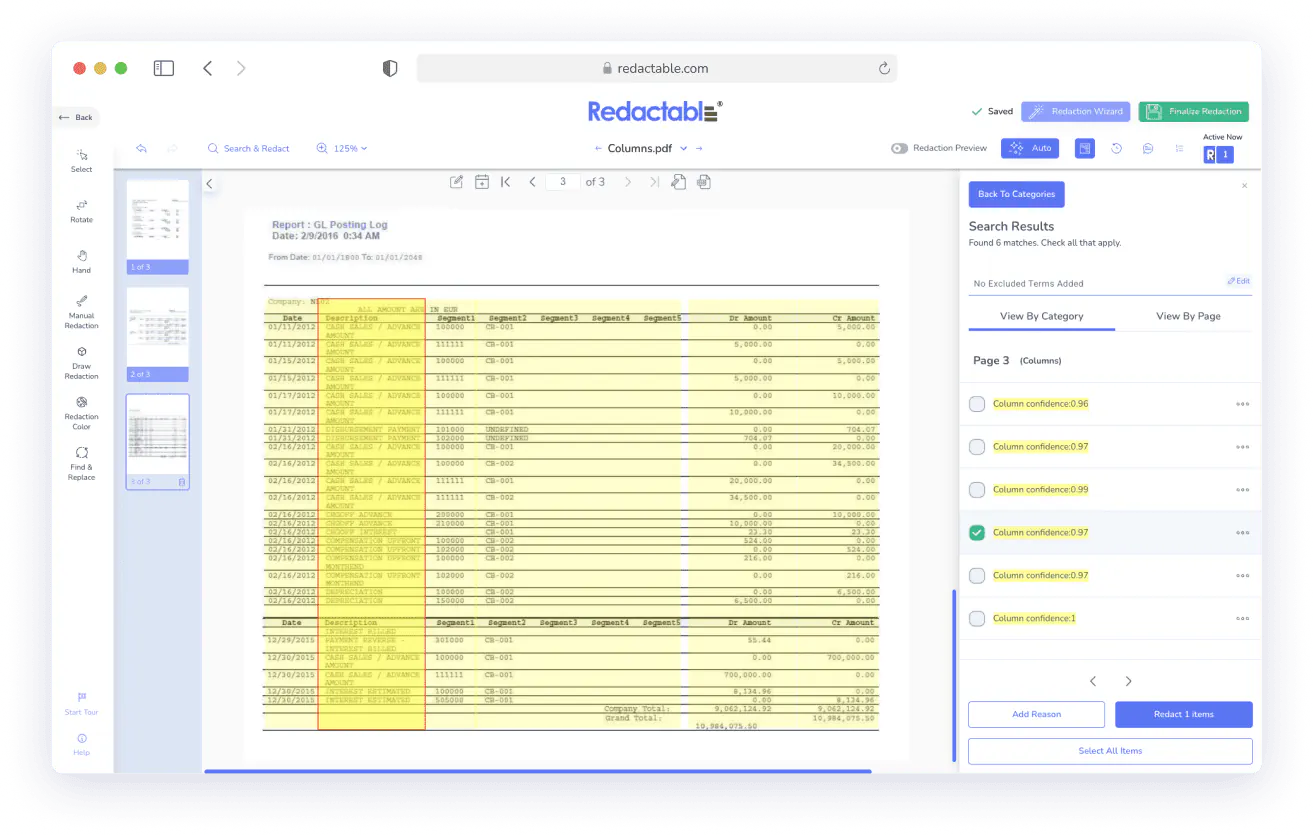
Task: Go Back from the editor
Action: (x=76, y=117)
